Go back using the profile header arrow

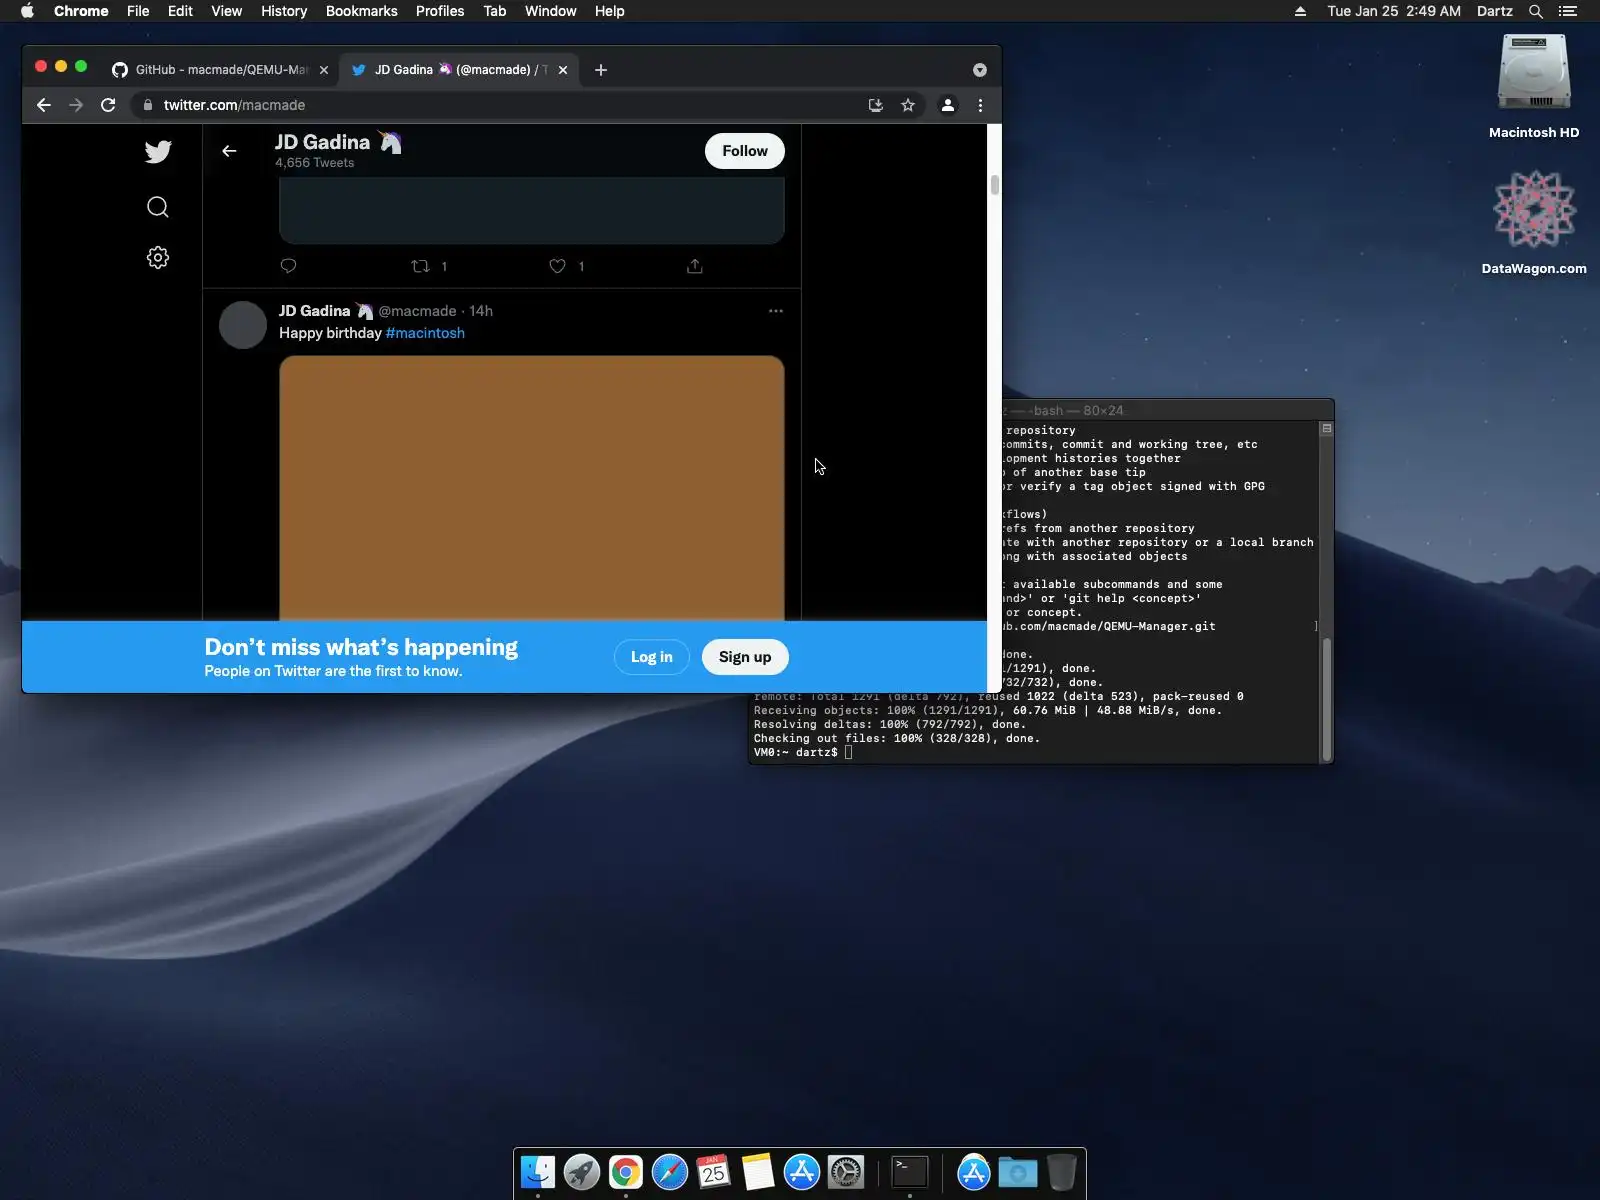229,151
